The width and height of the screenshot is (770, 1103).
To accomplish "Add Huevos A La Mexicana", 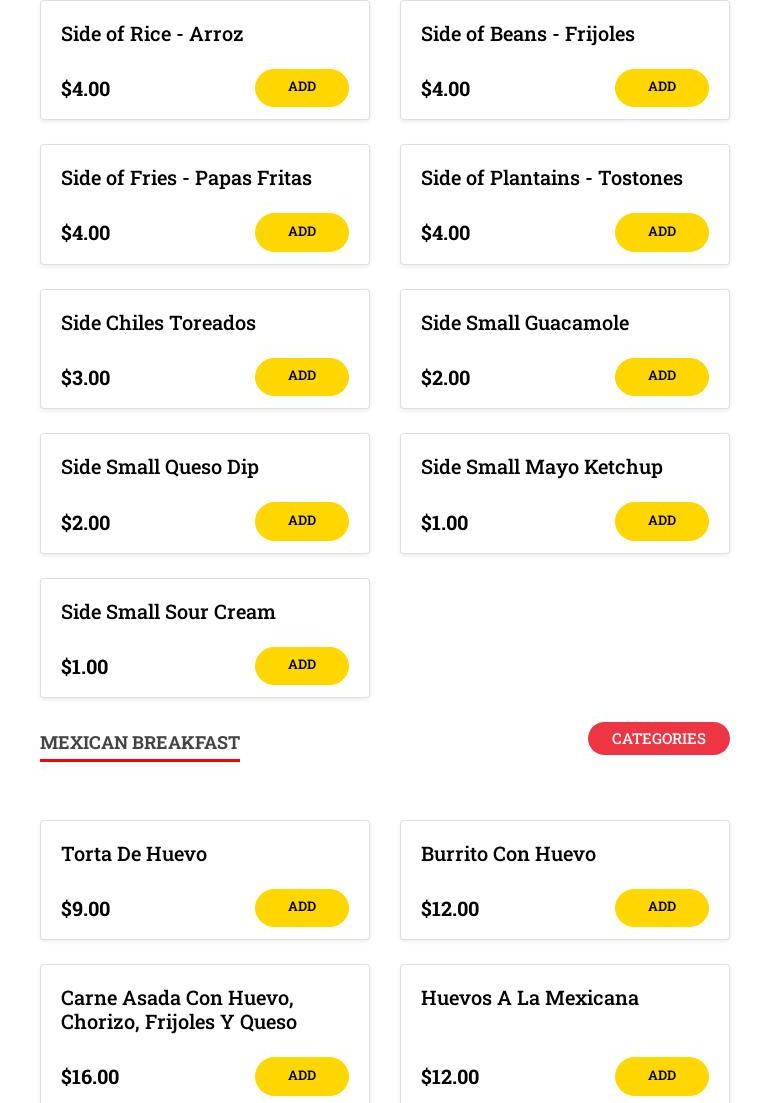I will [662, 1076].
